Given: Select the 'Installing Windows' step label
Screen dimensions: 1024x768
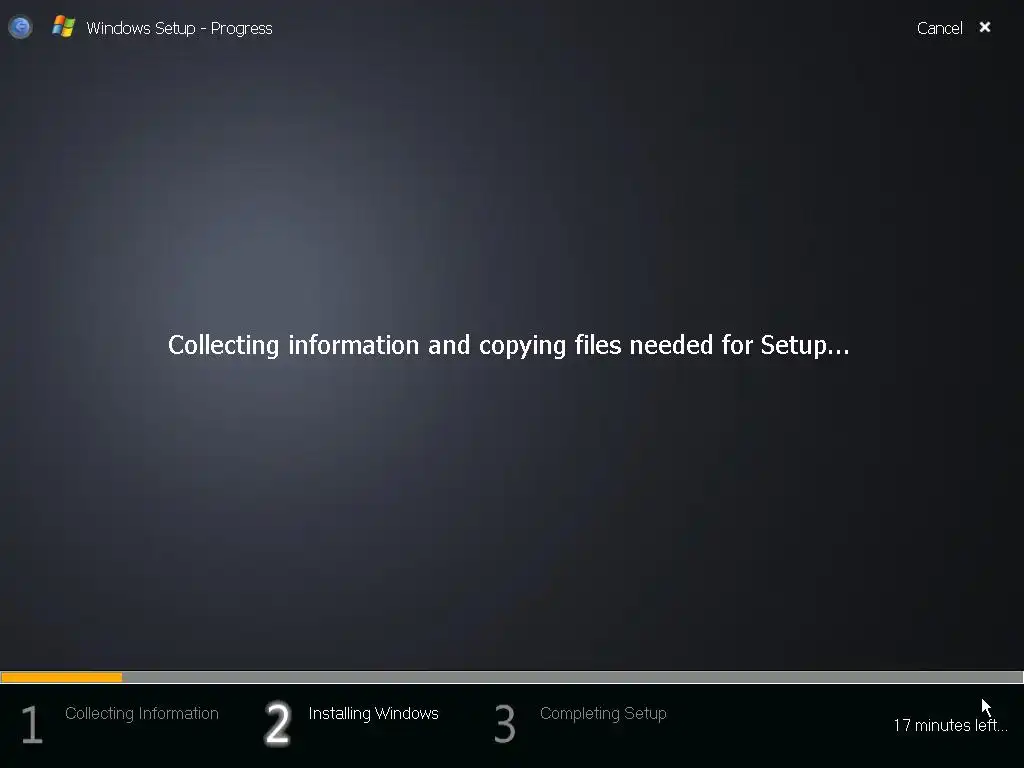Looking at the screenshot, I should 374,713.
